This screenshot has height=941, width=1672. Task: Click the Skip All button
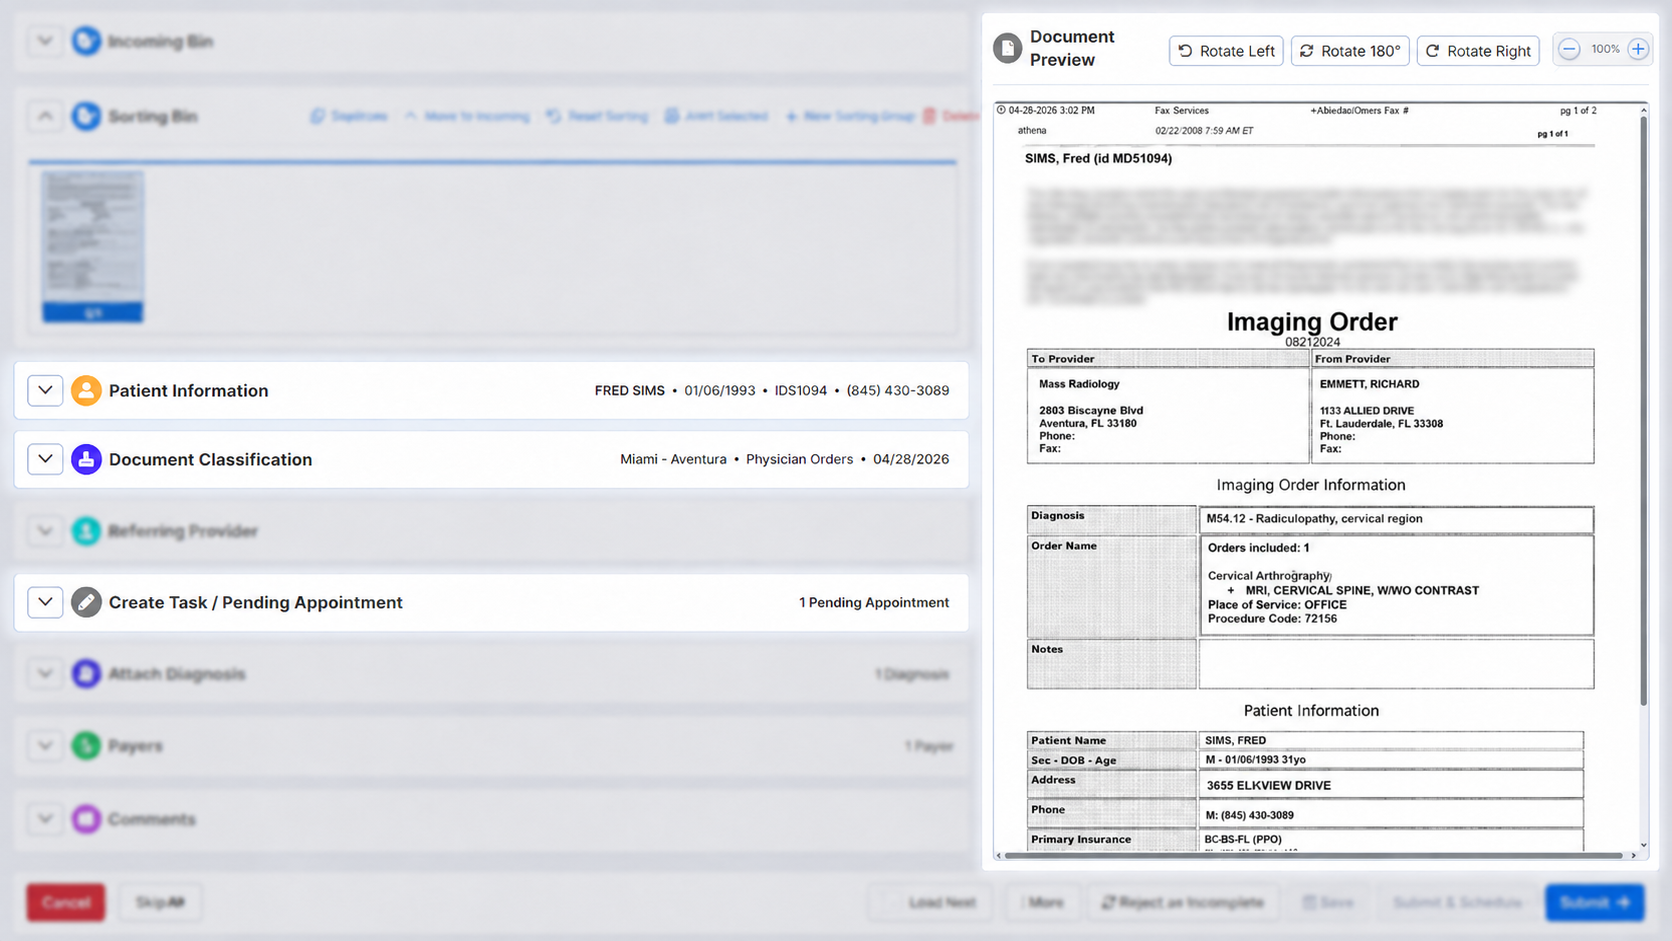(160, 902)
